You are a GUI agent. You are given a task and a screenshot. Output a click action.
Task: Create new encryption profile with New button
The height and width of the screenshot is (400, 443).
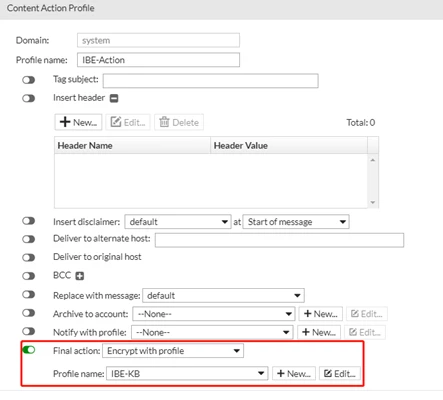click(x=294, y=374)
